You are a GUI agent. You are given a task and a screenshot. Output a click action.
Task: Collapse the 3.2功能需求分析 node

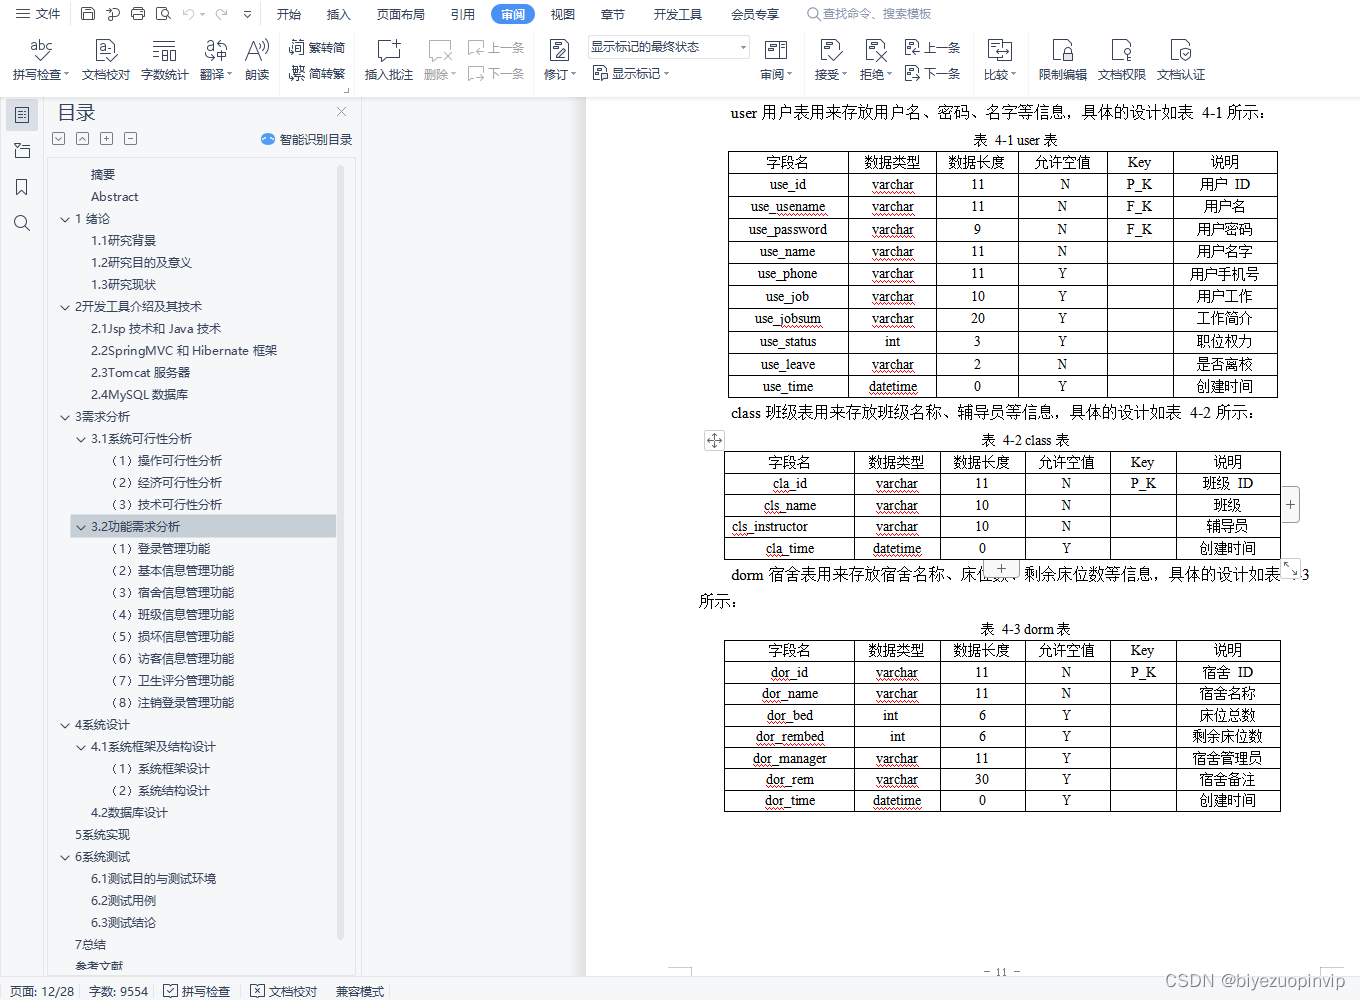(x=81, y=527)
